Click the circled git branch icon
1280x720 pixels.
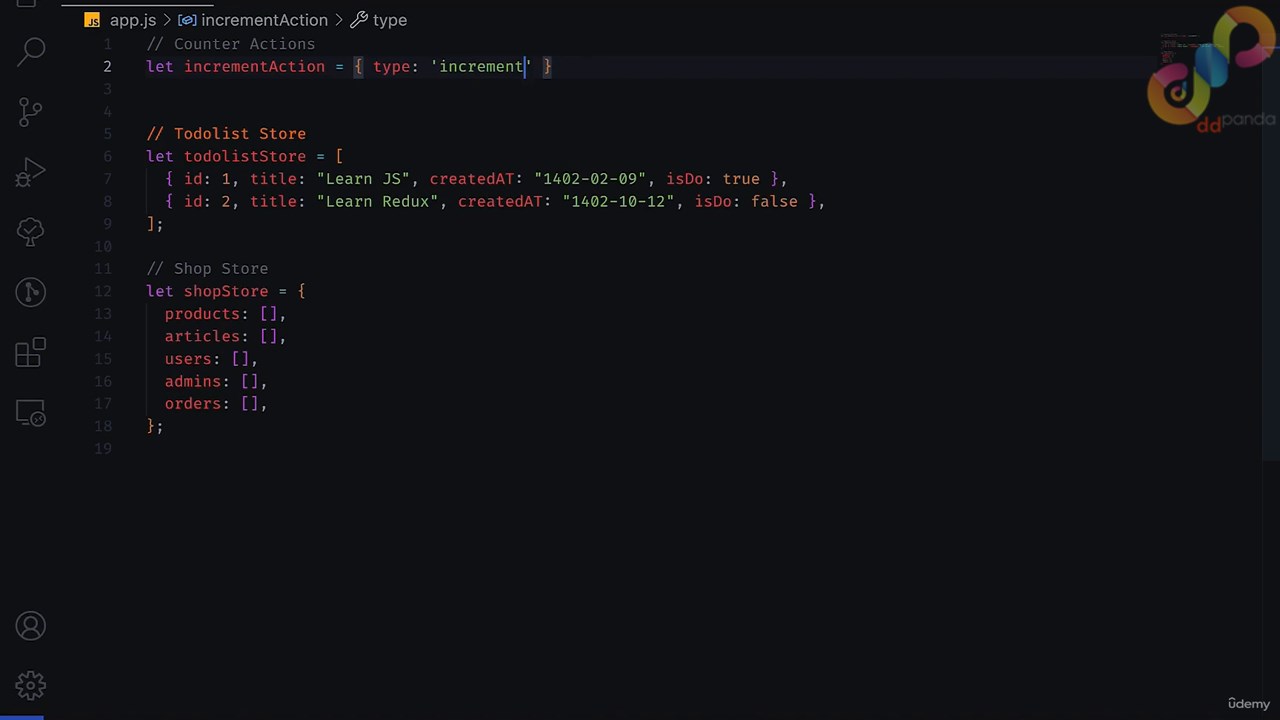[31, 292]
